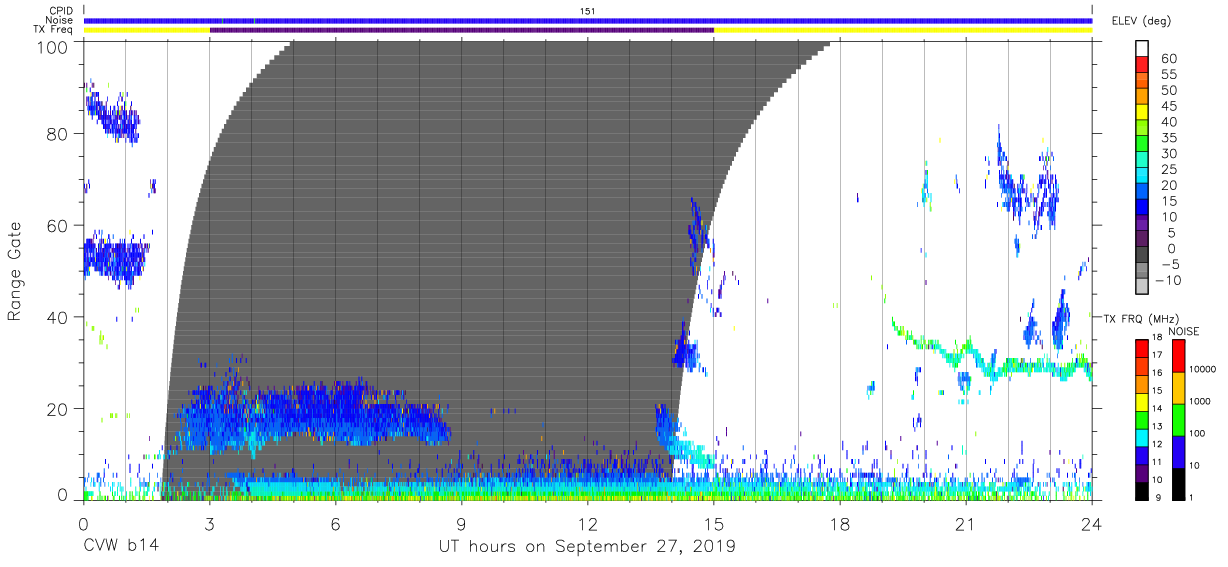Click the Range Gate axis label
1228x567 pixels.
[16, 272]
